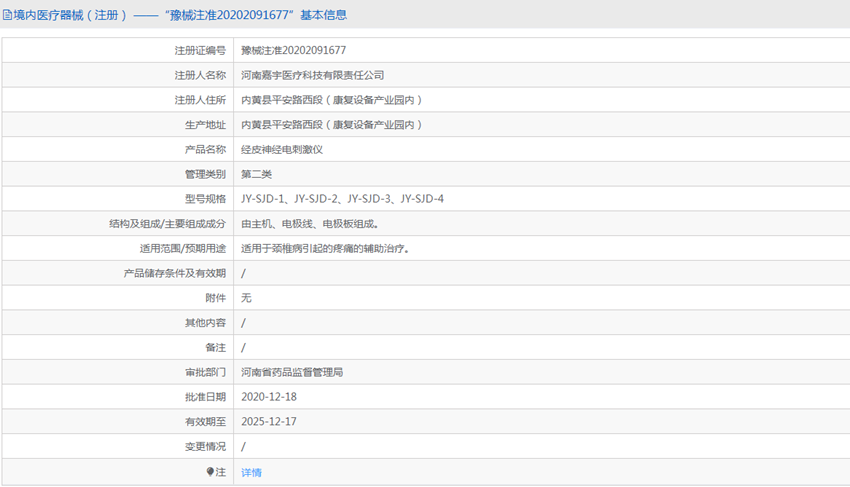Image resolution: width=850 pixels, height=487 pixels.
Task: Click the 注册人住所 label
Action: pyautogui.click(x=200, y=100)
